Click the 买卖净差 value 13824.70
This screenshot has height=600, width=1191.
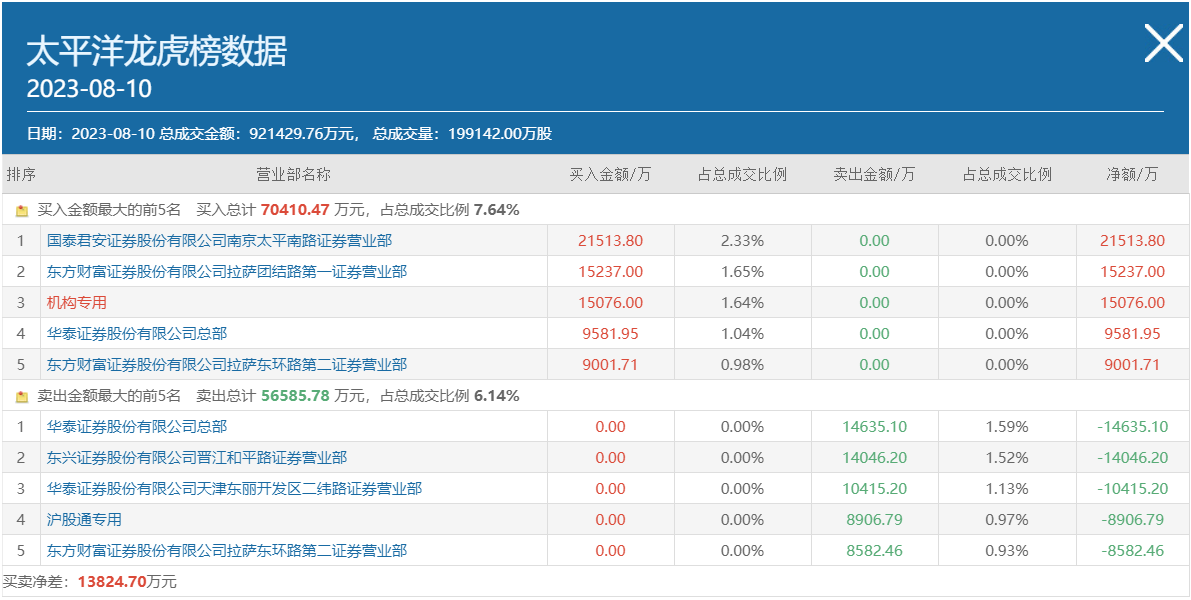(112, 582)
